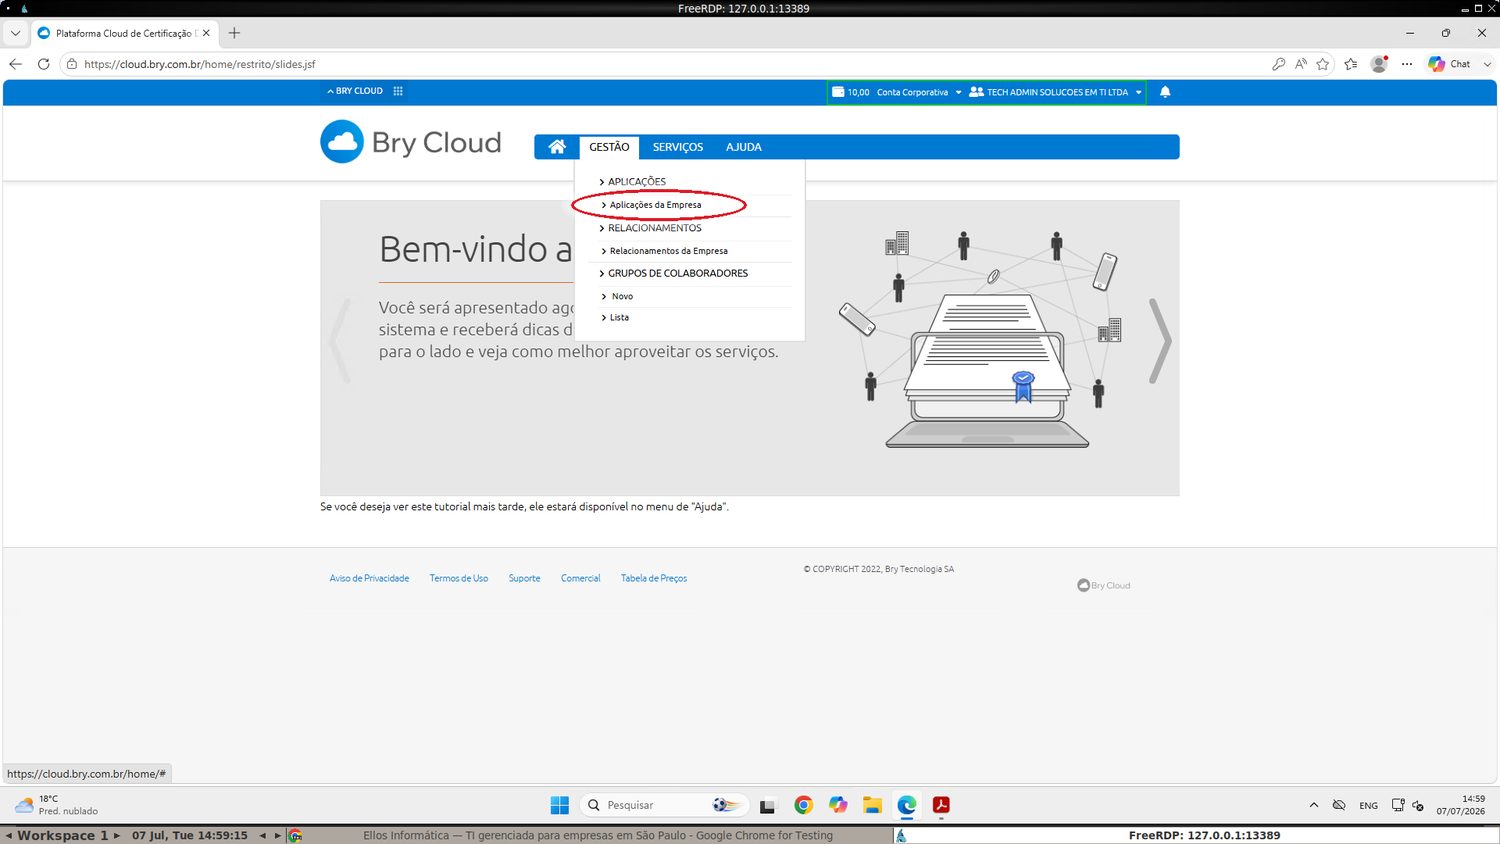The image size is (1500, 844).
Task: Open Microsoft Edge from taskbar
Action: pos(907,805)
